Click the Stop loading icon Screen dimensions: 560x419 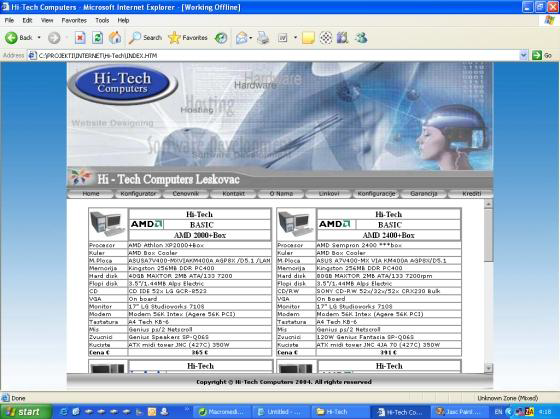pos(80,38)
